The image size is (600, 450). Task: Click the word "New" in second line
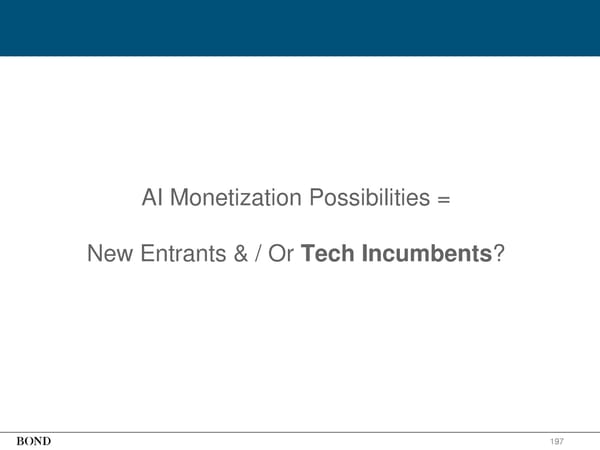point(109,256)
